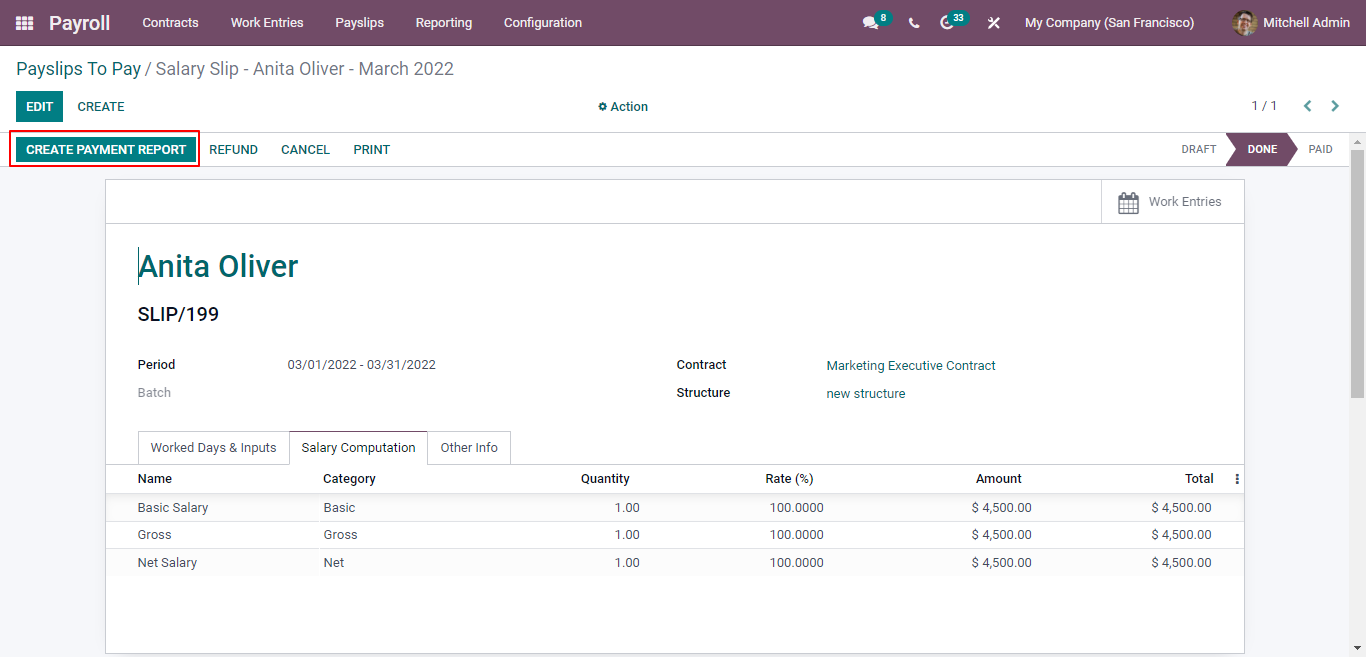Open the Mitchell Admin user menu
This screenshot has height=657, width=1366.
click(1291, 23)
